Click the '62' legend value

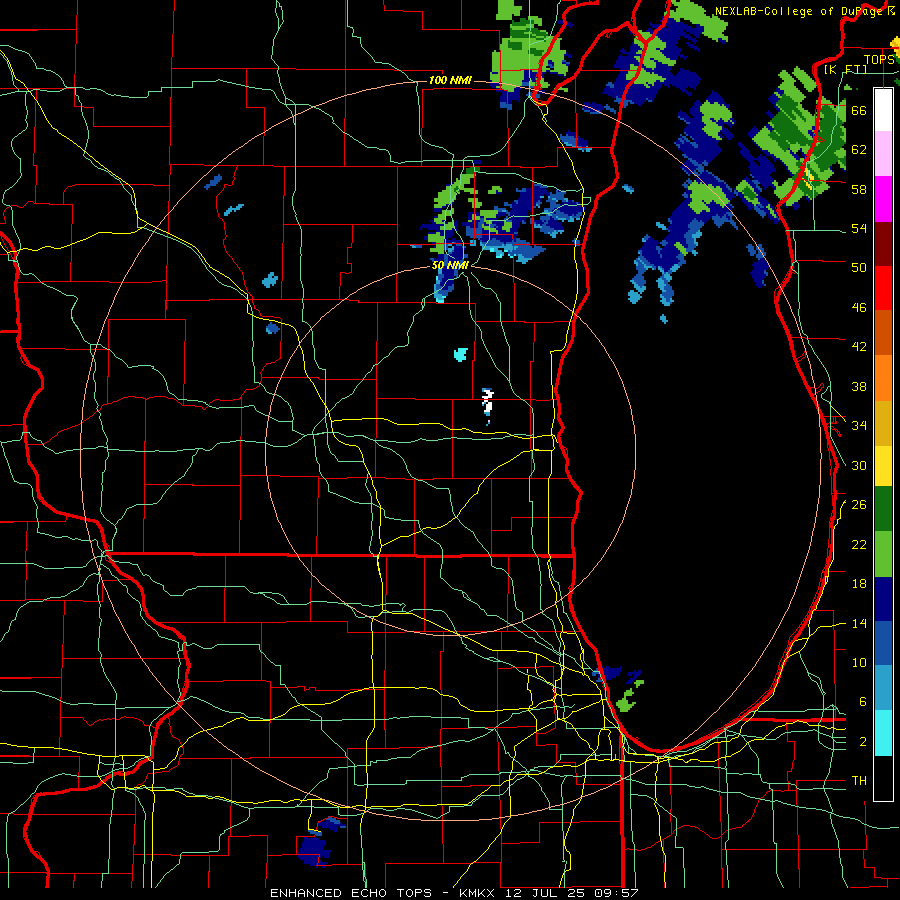click(x=859, y=150)
